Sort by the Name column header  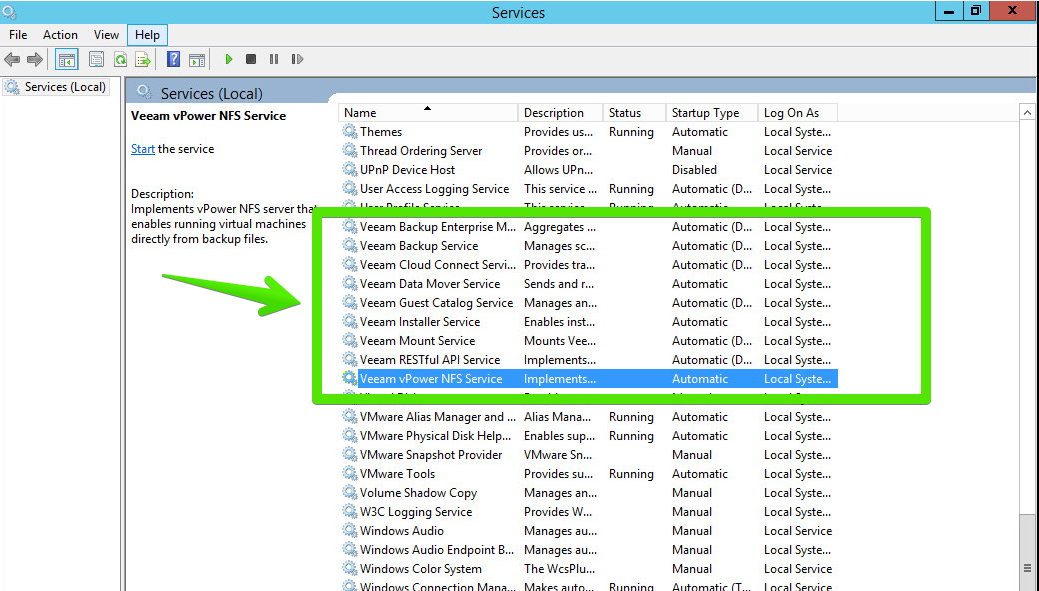[428, 113]
